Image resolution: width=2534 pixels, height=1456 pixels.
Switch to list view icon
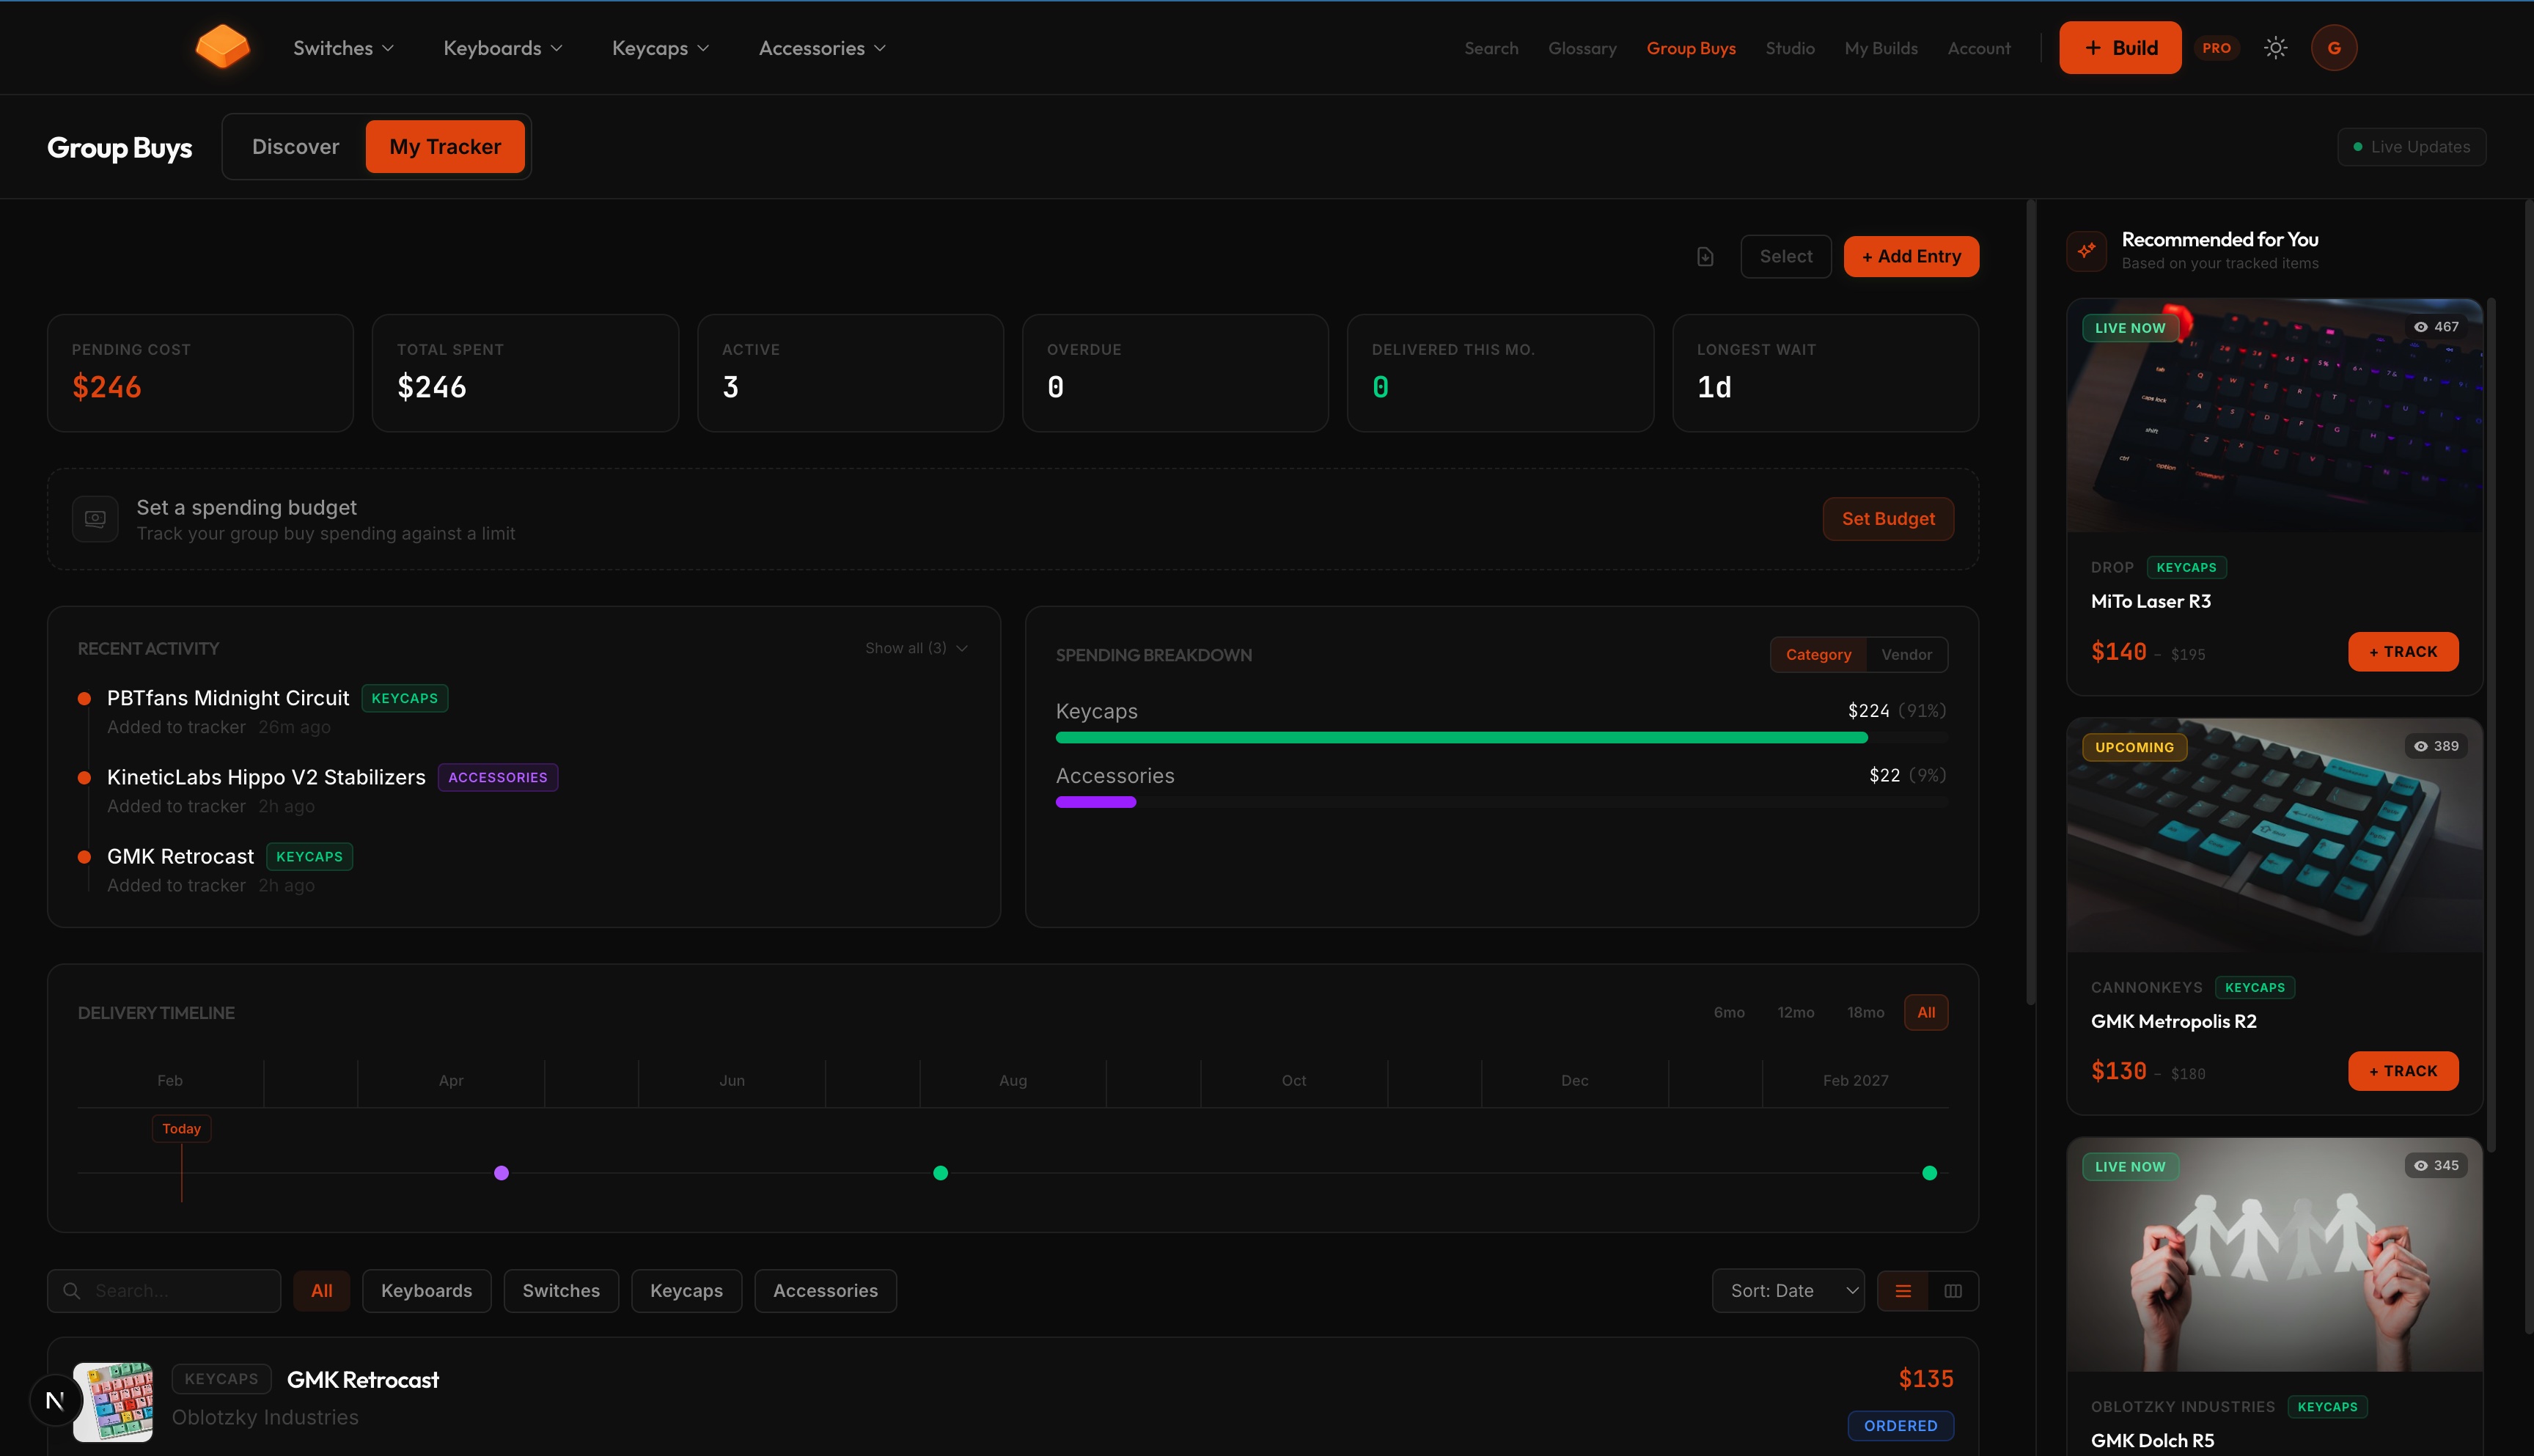[x=1903, y=1291]
